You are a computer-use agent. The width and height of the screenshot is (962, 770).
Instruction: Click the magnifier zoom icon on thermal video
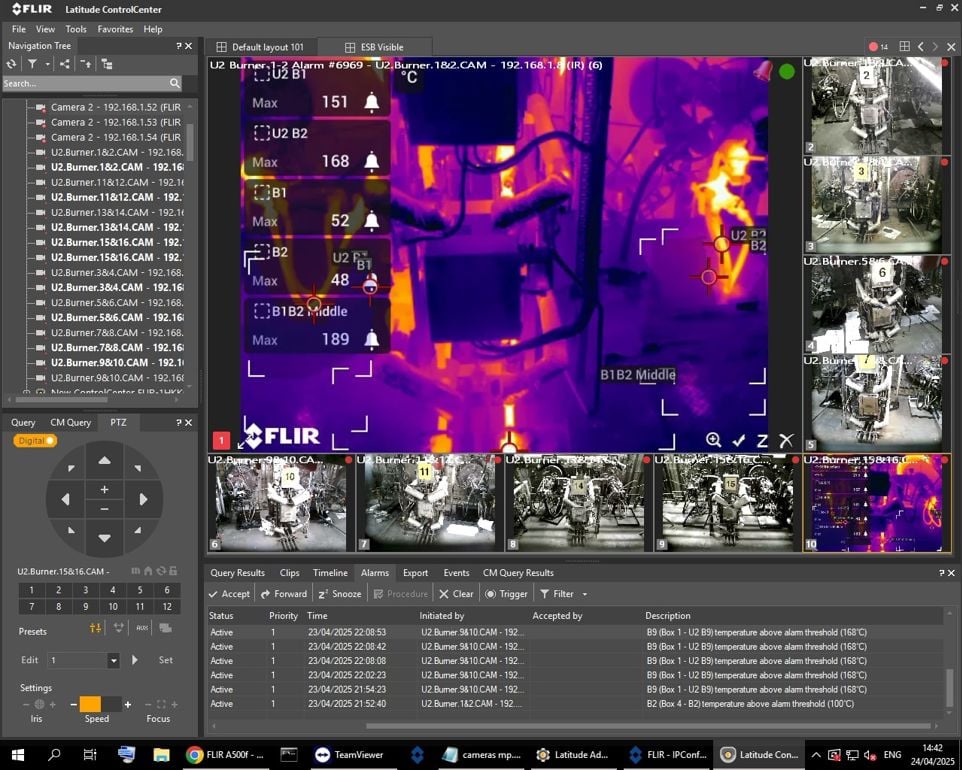pyautogui.click(x=713, y=440)
